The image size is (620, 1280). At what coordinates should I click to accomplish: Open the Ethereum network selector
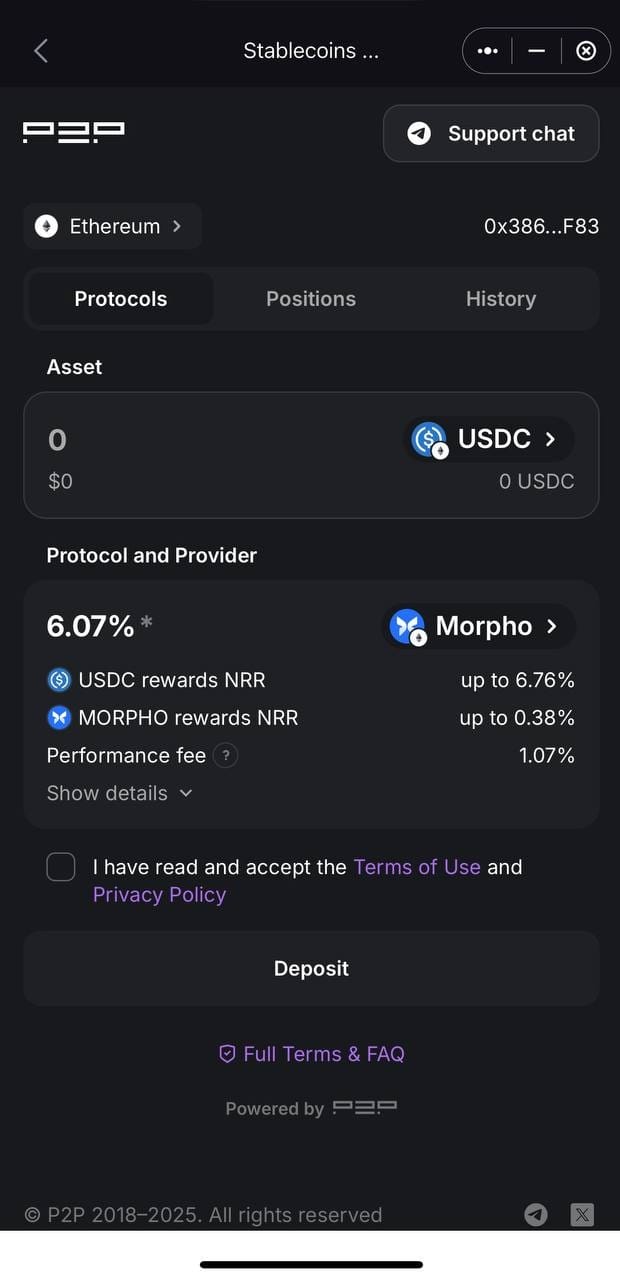[112, 227]
